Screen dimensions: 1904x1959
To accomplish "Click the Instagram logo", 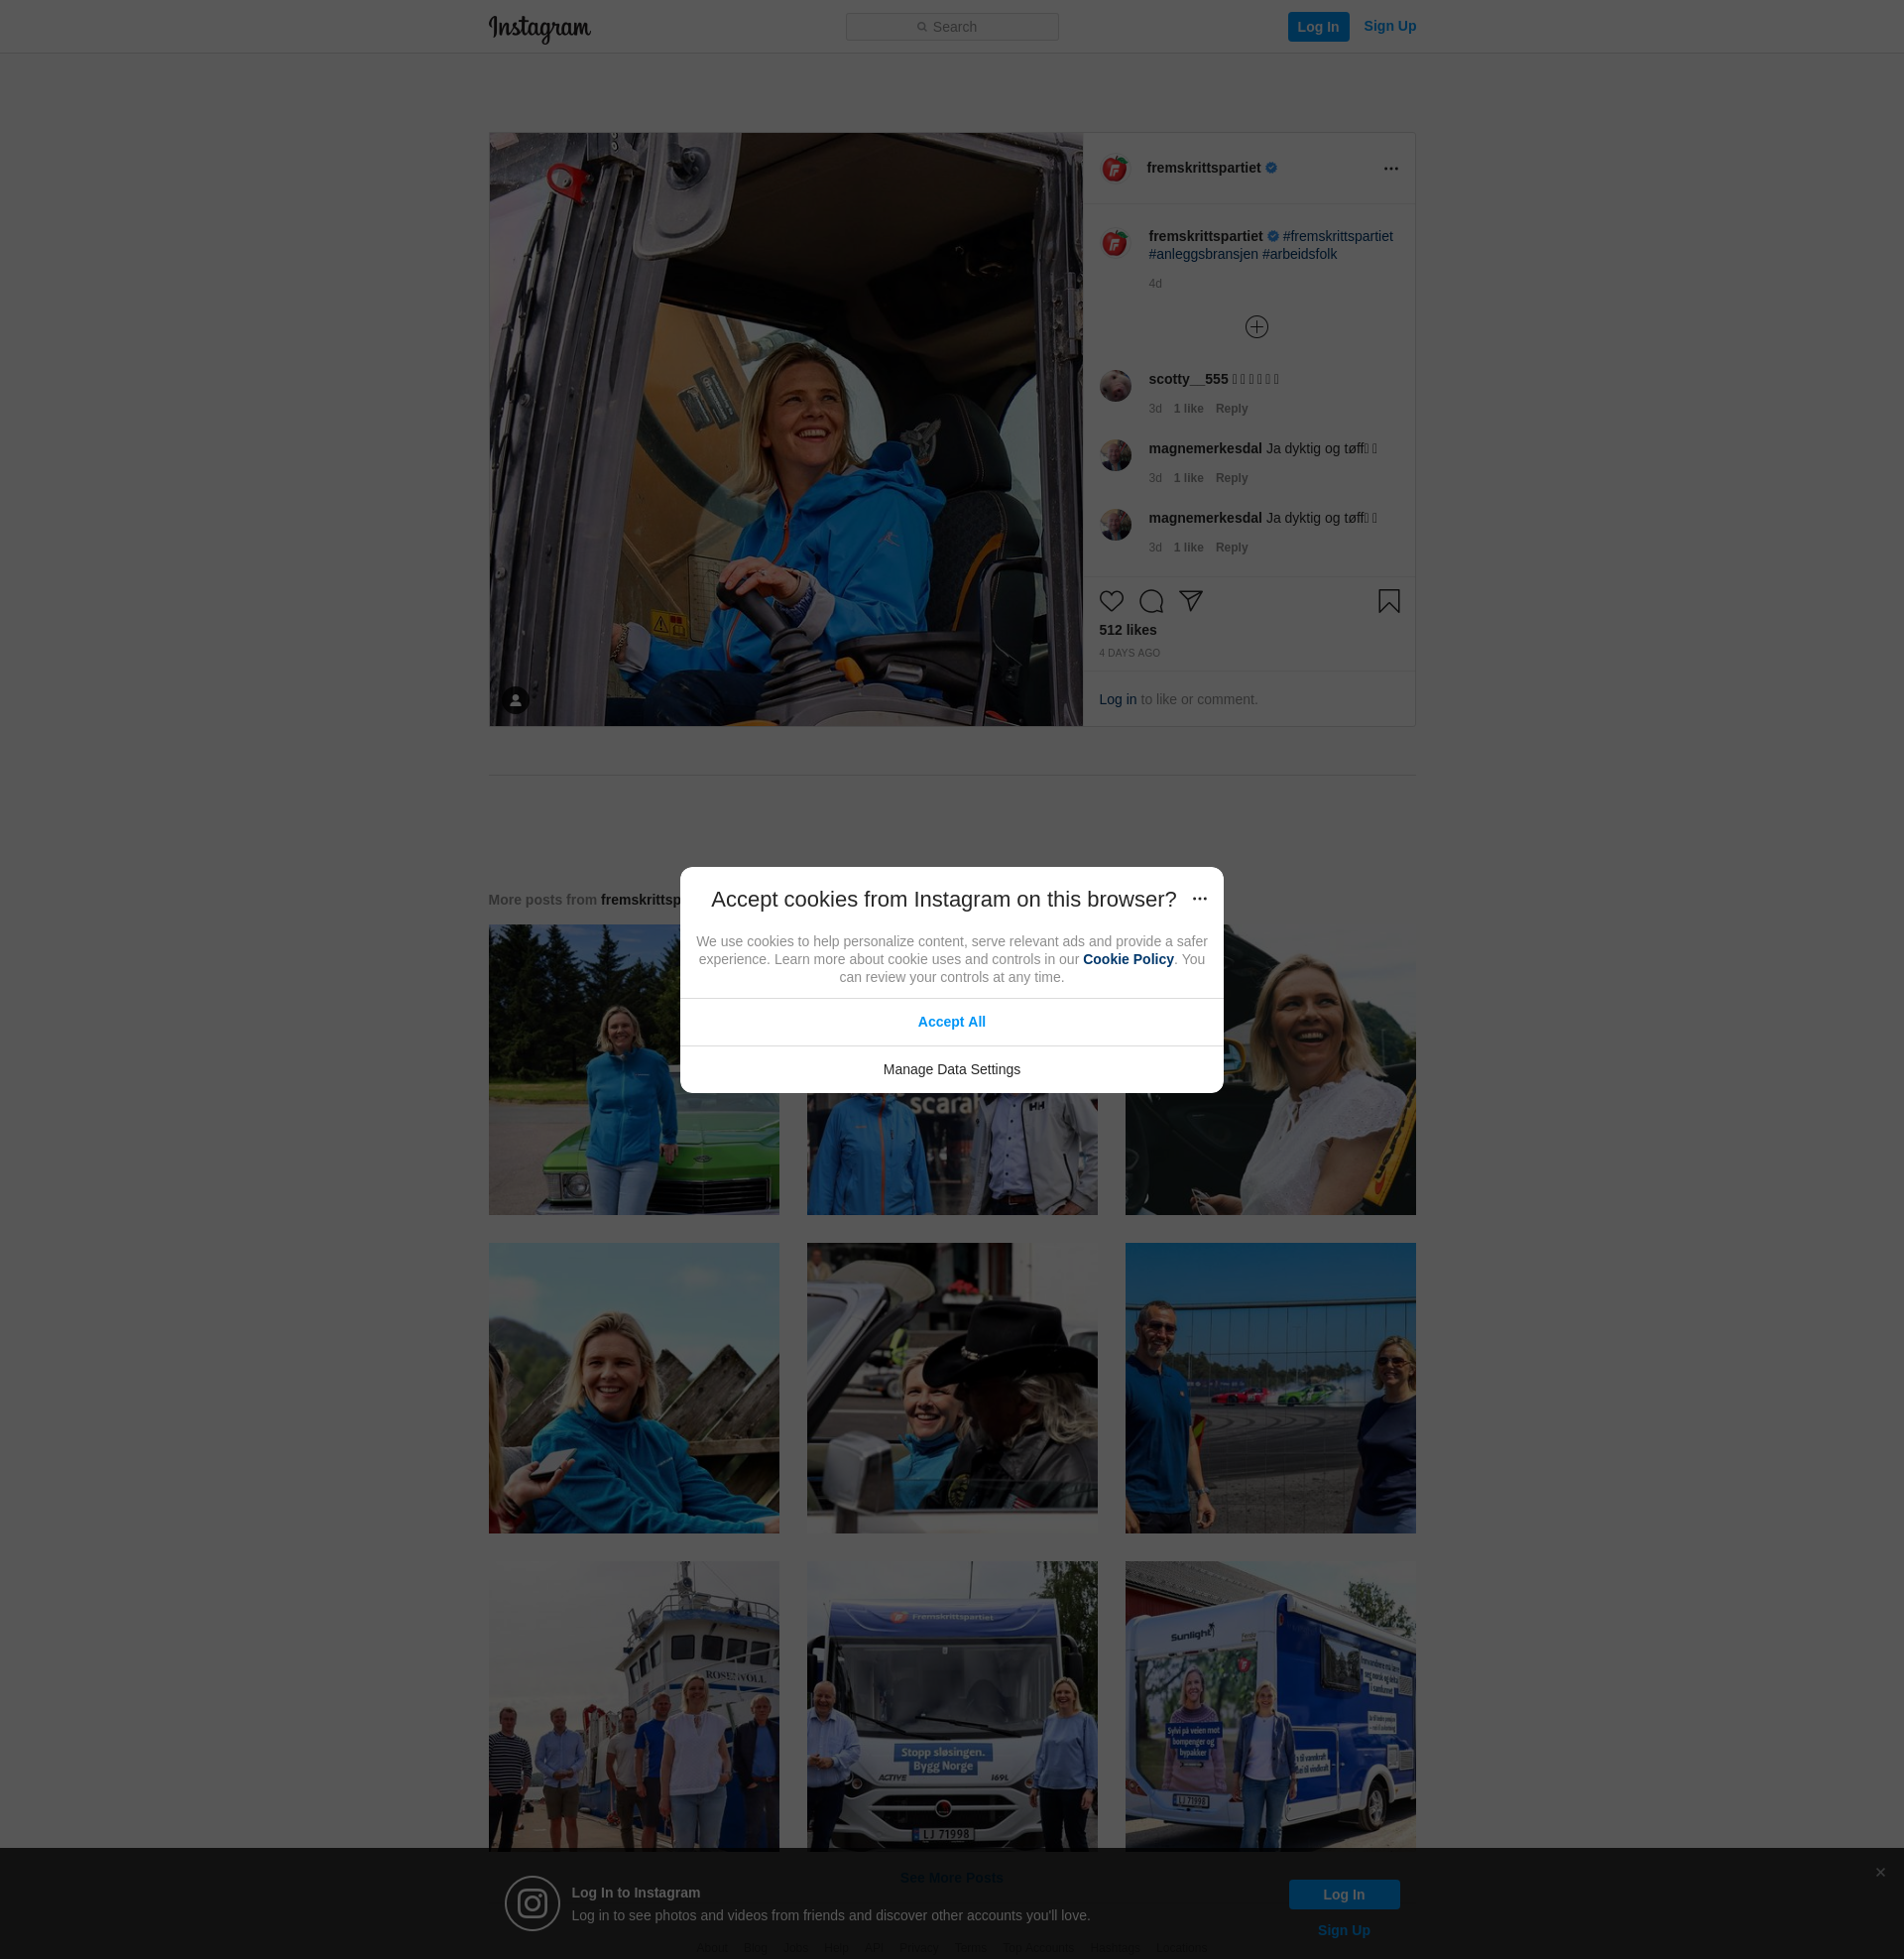I will (539, 28).
